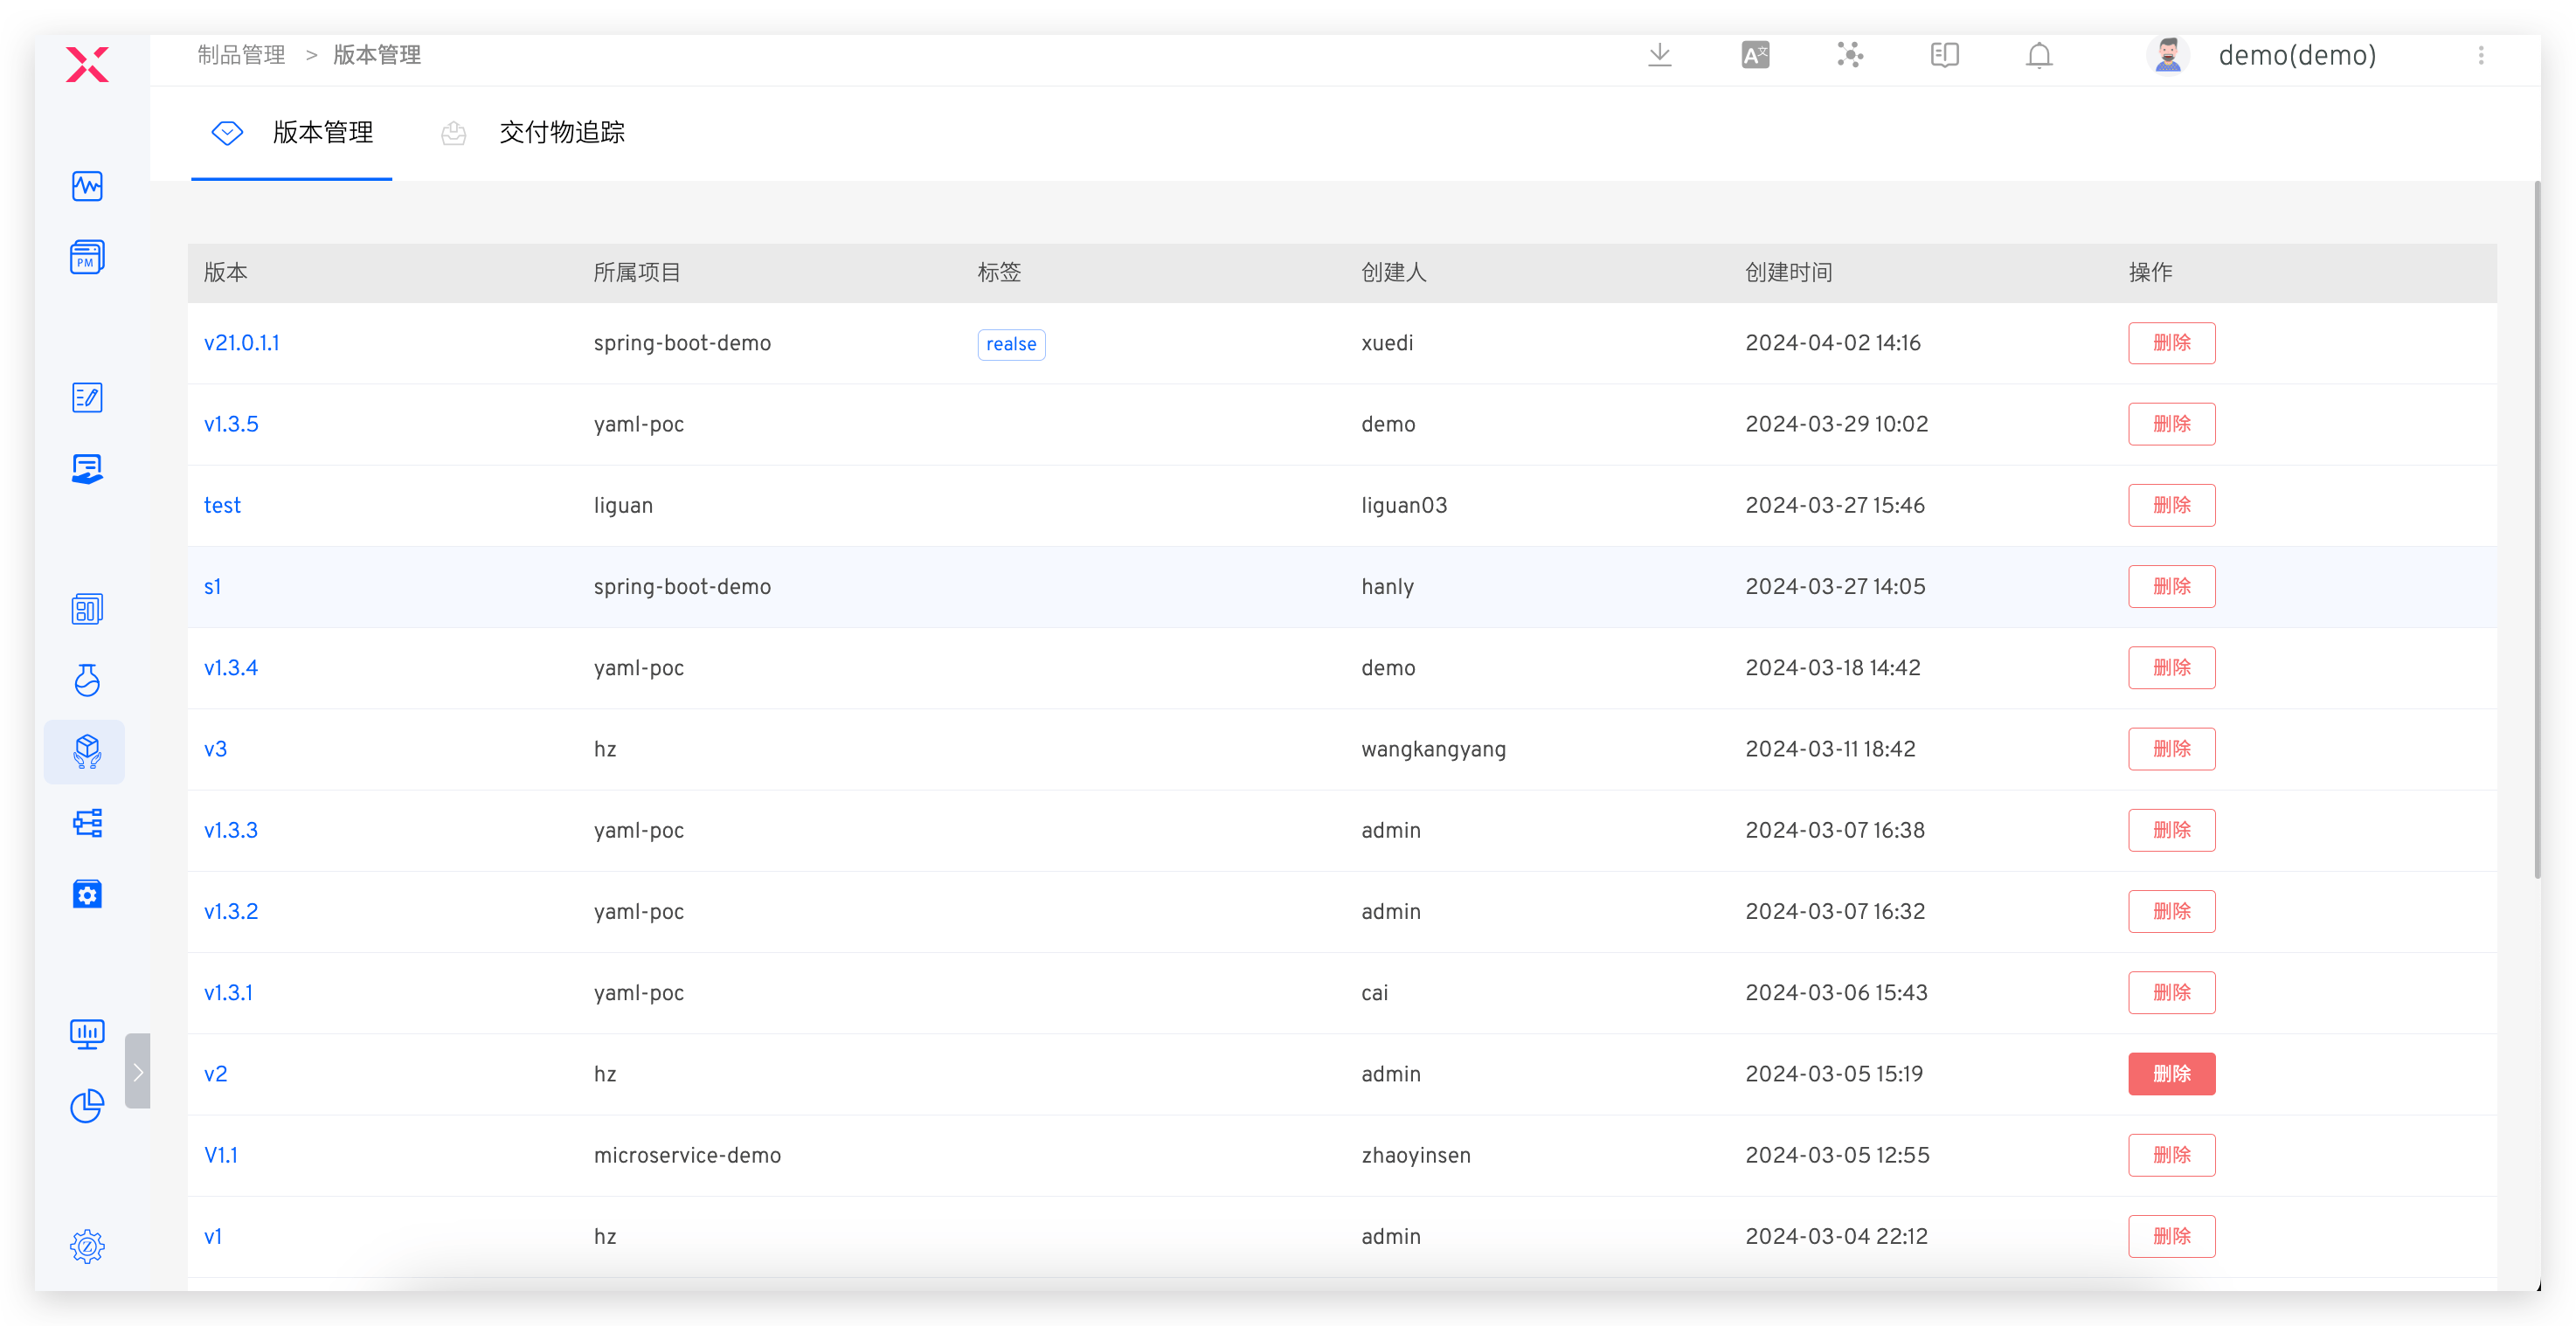
Task: Click the network nodes icon in top bar
Action: (x=1850, y=55)
